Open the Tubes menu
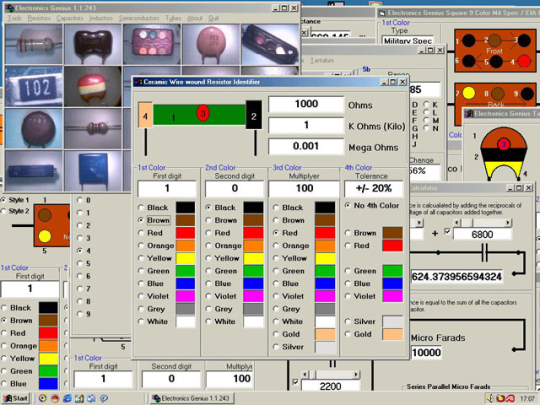Screen dimensions: 540x405 (x=173, y=18)
